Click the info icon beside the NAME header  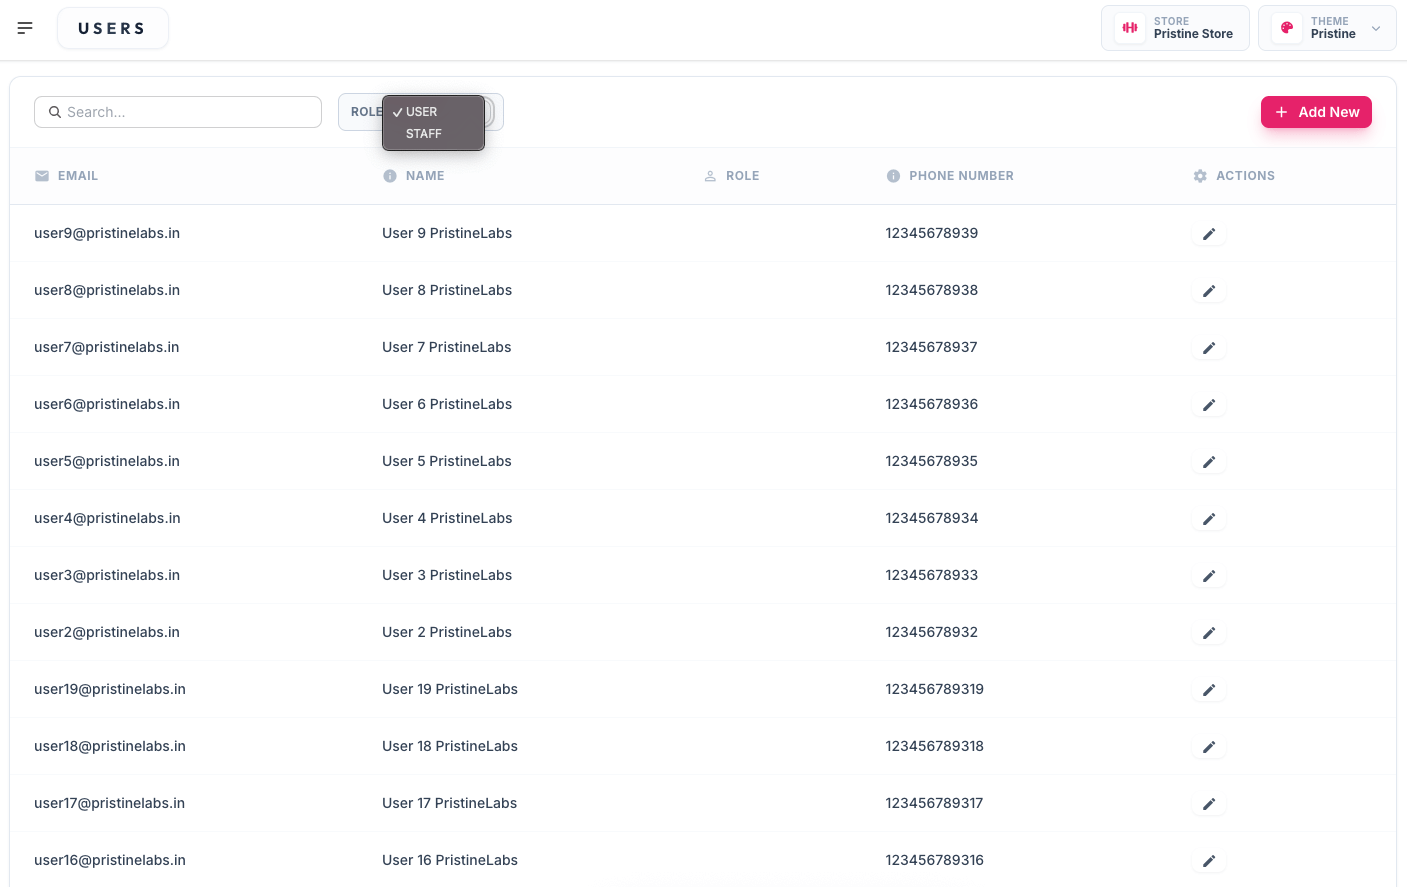[389, 175]
